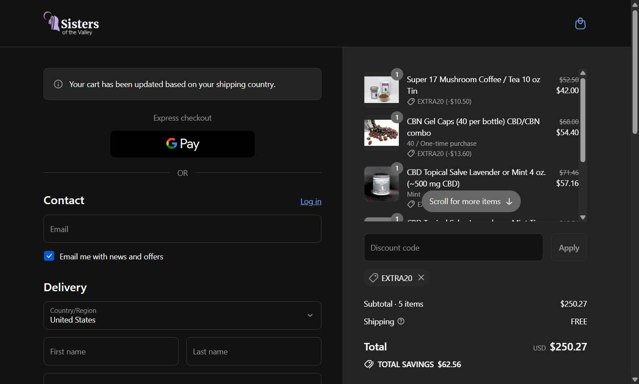Focus the Last name field
This screenshot has height=384, width=639.
tap(253, 351)
